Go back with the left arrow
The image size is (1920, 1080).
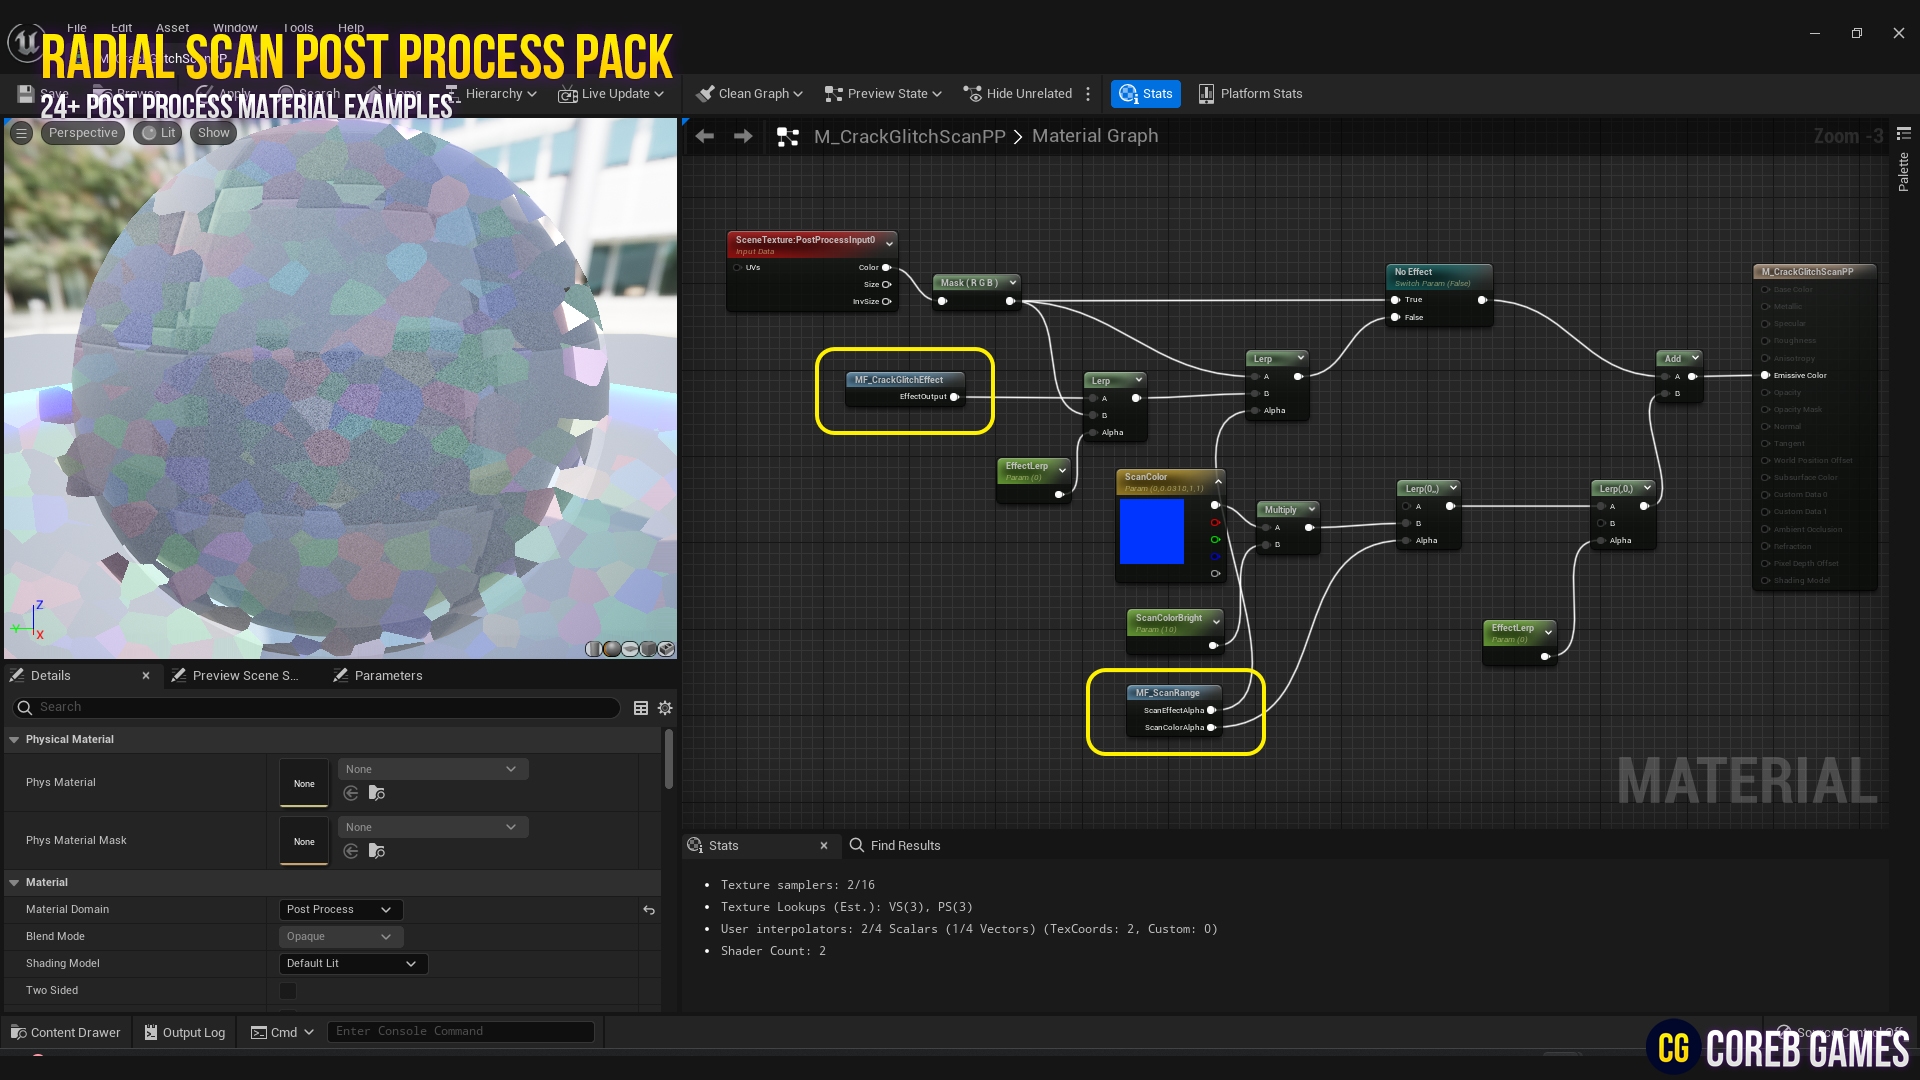pyautogui.click(x=705, y=136)
